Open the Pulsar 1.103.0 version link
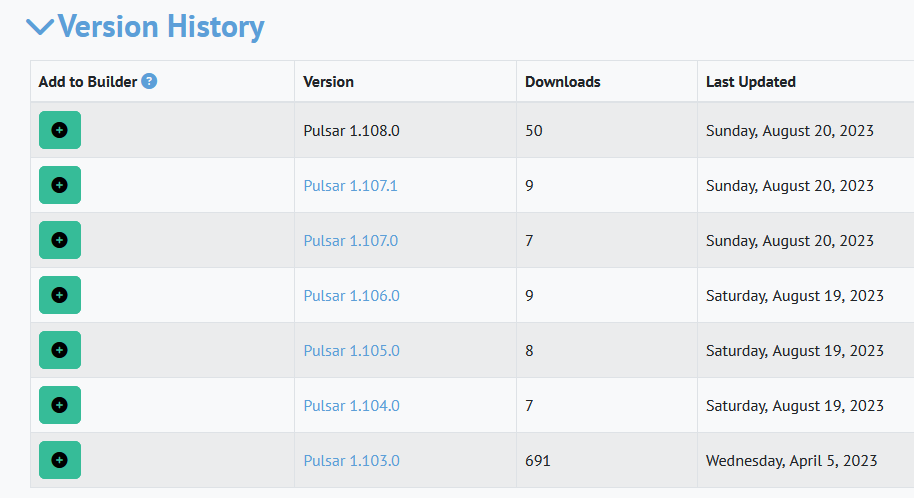 tap(351, 461)
